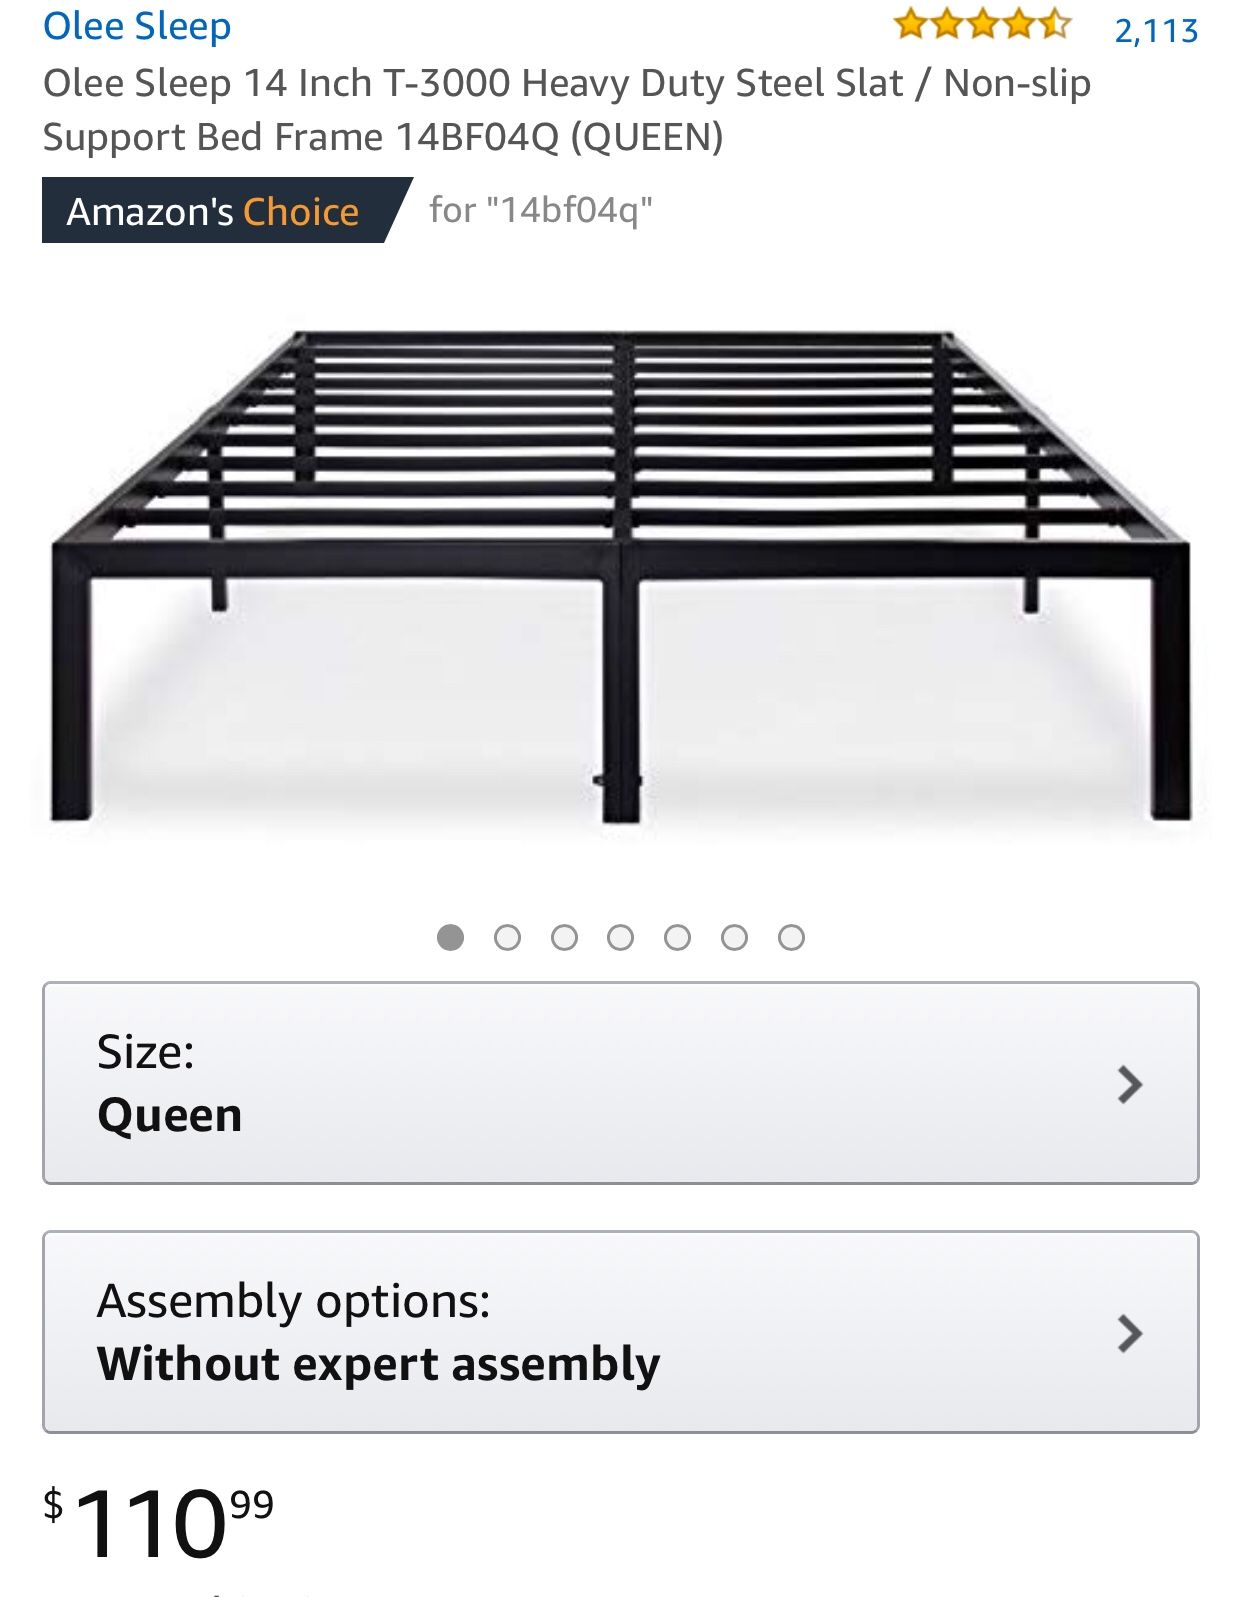Click the for "14bf04q" search term link
The image size is (1242, 1597).
click(x=541, y=210)
